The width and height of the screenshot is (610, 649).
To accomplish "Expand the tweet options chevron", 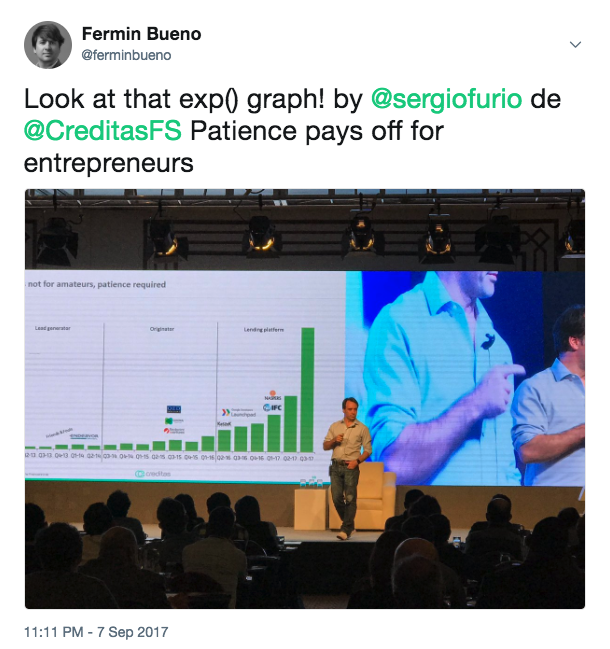I will [575, 44].
